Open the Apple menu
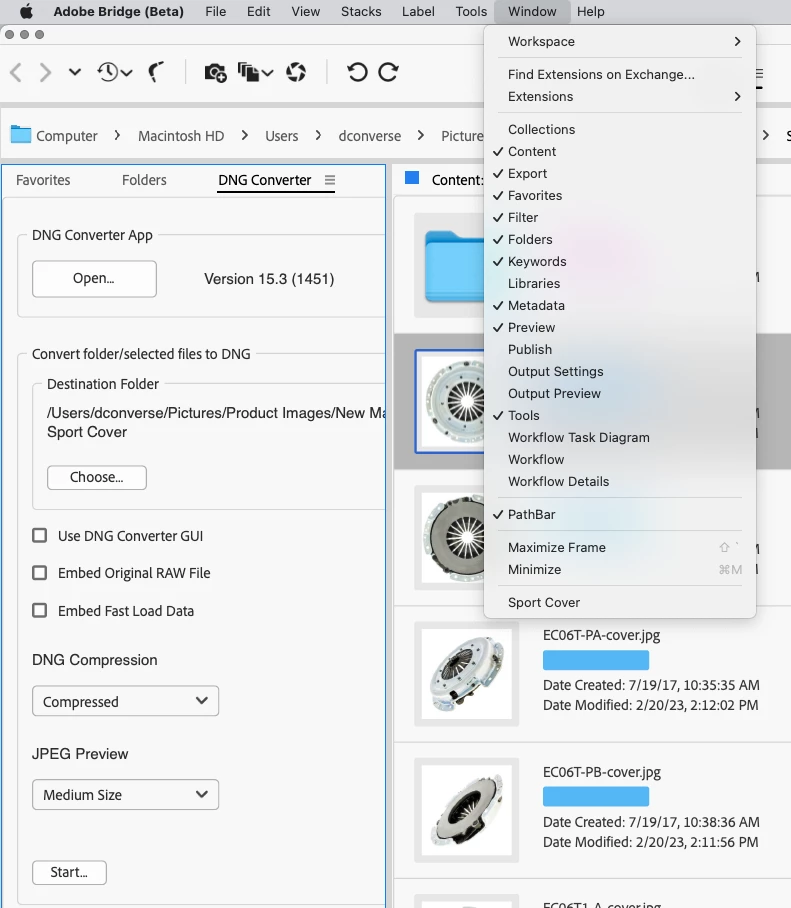Image resolution: width=791 pixels, height=908 pixels. point(26,12)
